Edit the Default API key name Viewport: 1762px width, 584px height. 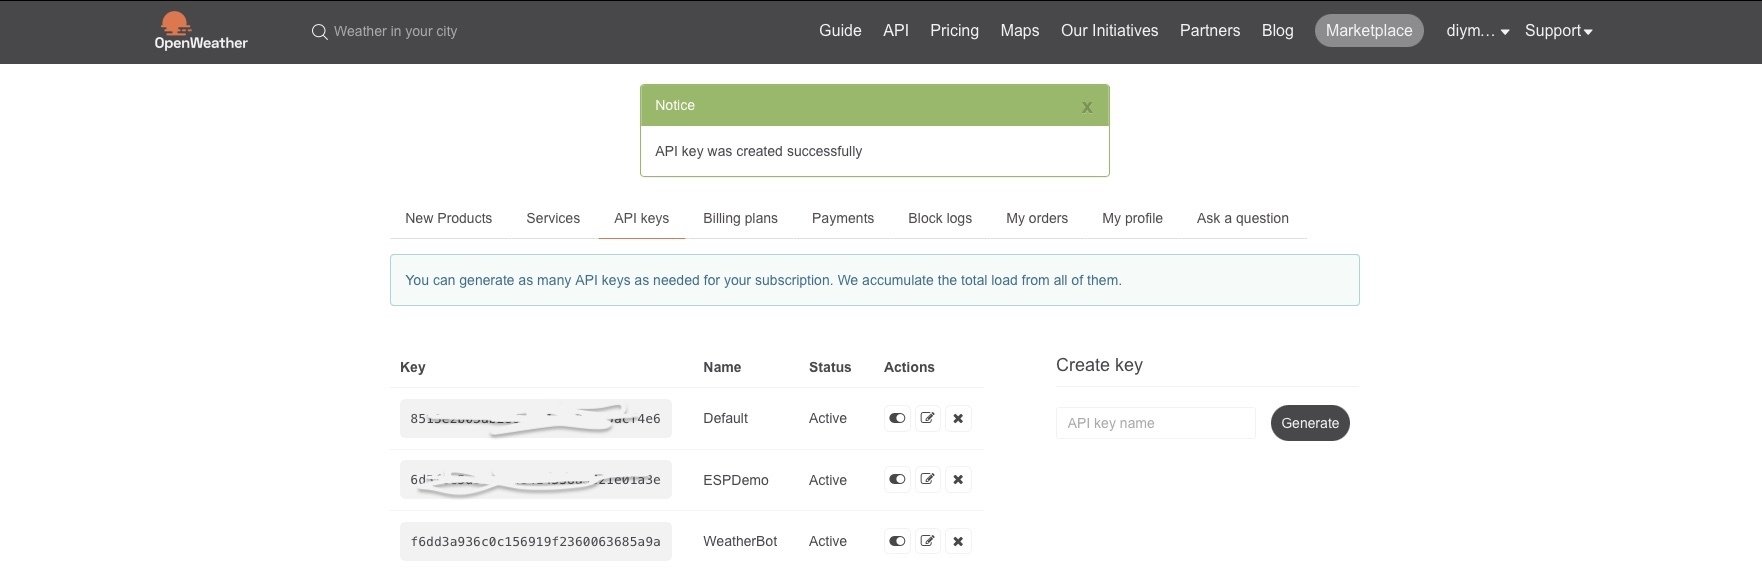tap(928, 418)
